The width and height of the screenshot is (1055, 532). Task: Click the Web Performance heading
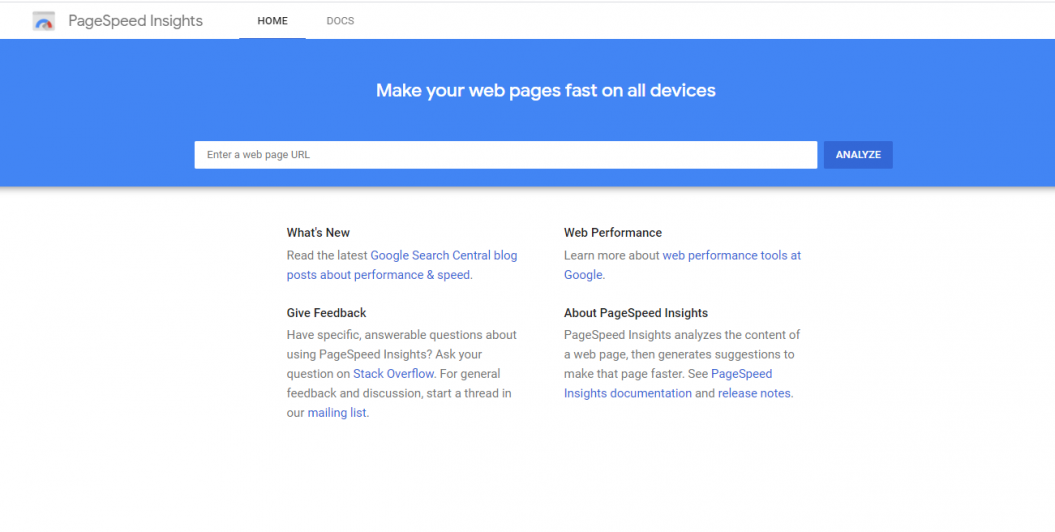(x=613, y=233)
